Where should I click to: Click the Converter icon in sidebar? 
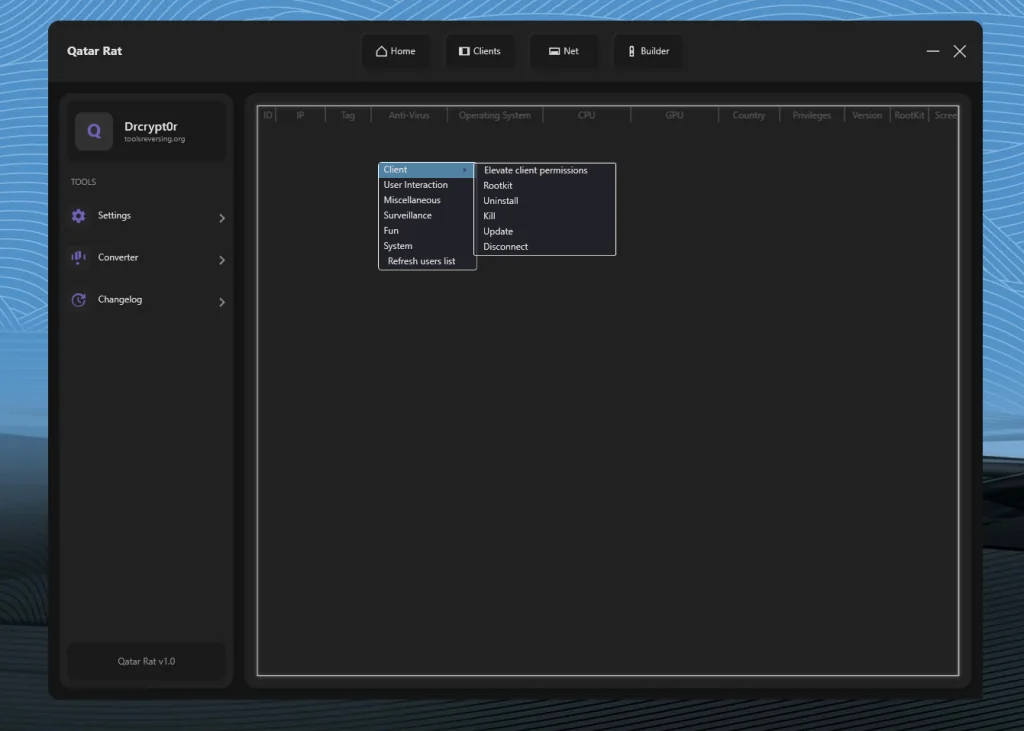pyautogui.click(x=79, y=258)
